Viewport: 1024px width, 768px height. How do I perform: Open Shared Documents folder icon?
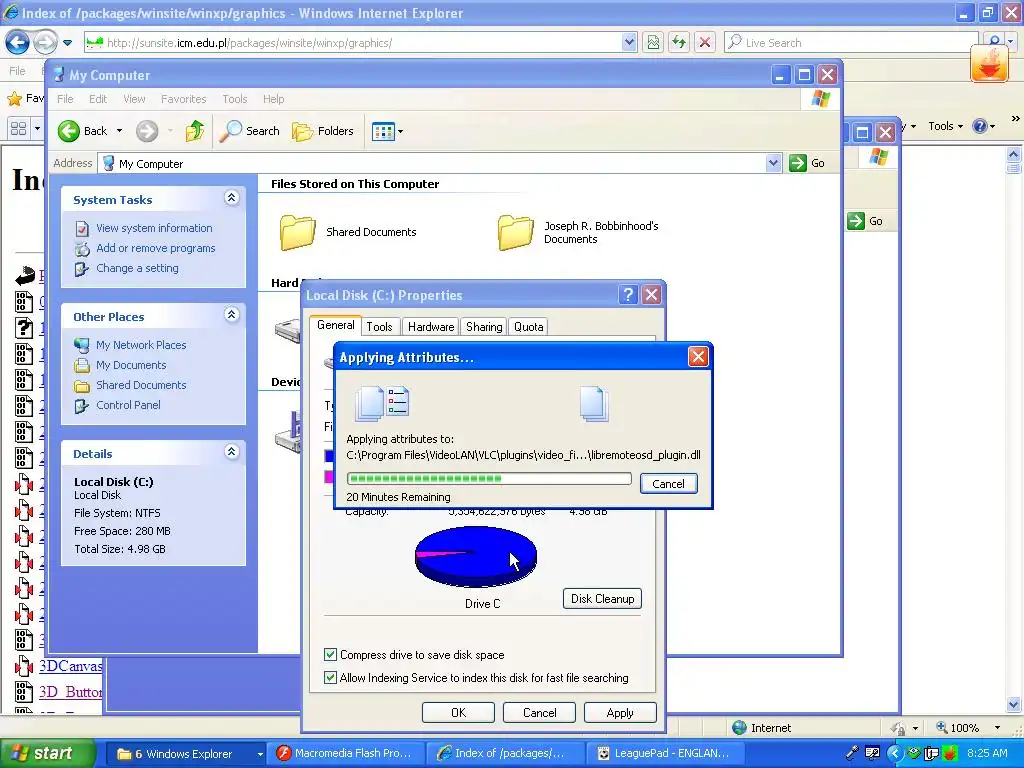297,232
